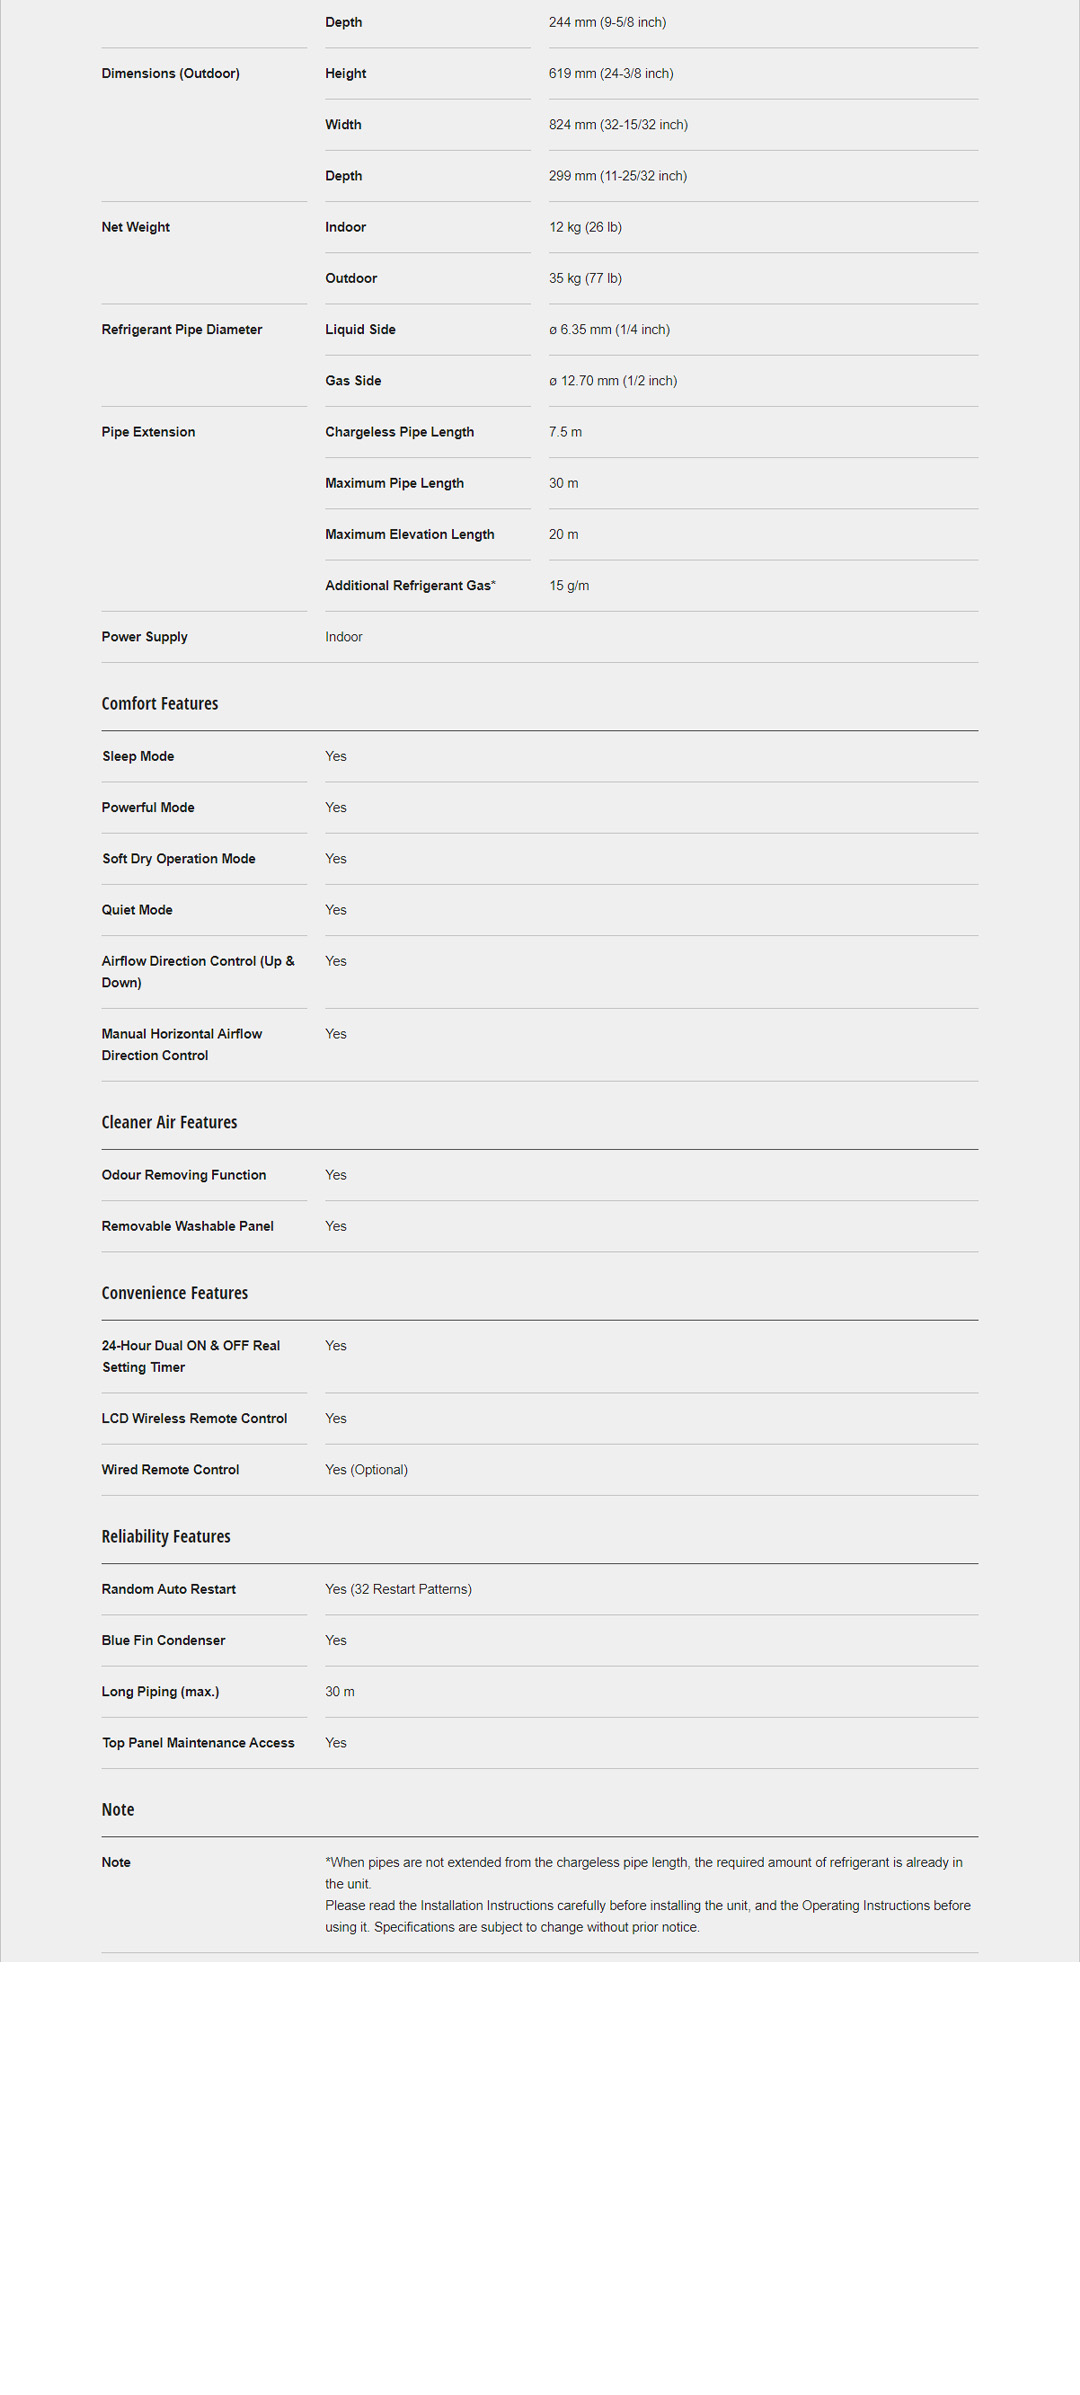Click the Power Supply label

(144, 637)
